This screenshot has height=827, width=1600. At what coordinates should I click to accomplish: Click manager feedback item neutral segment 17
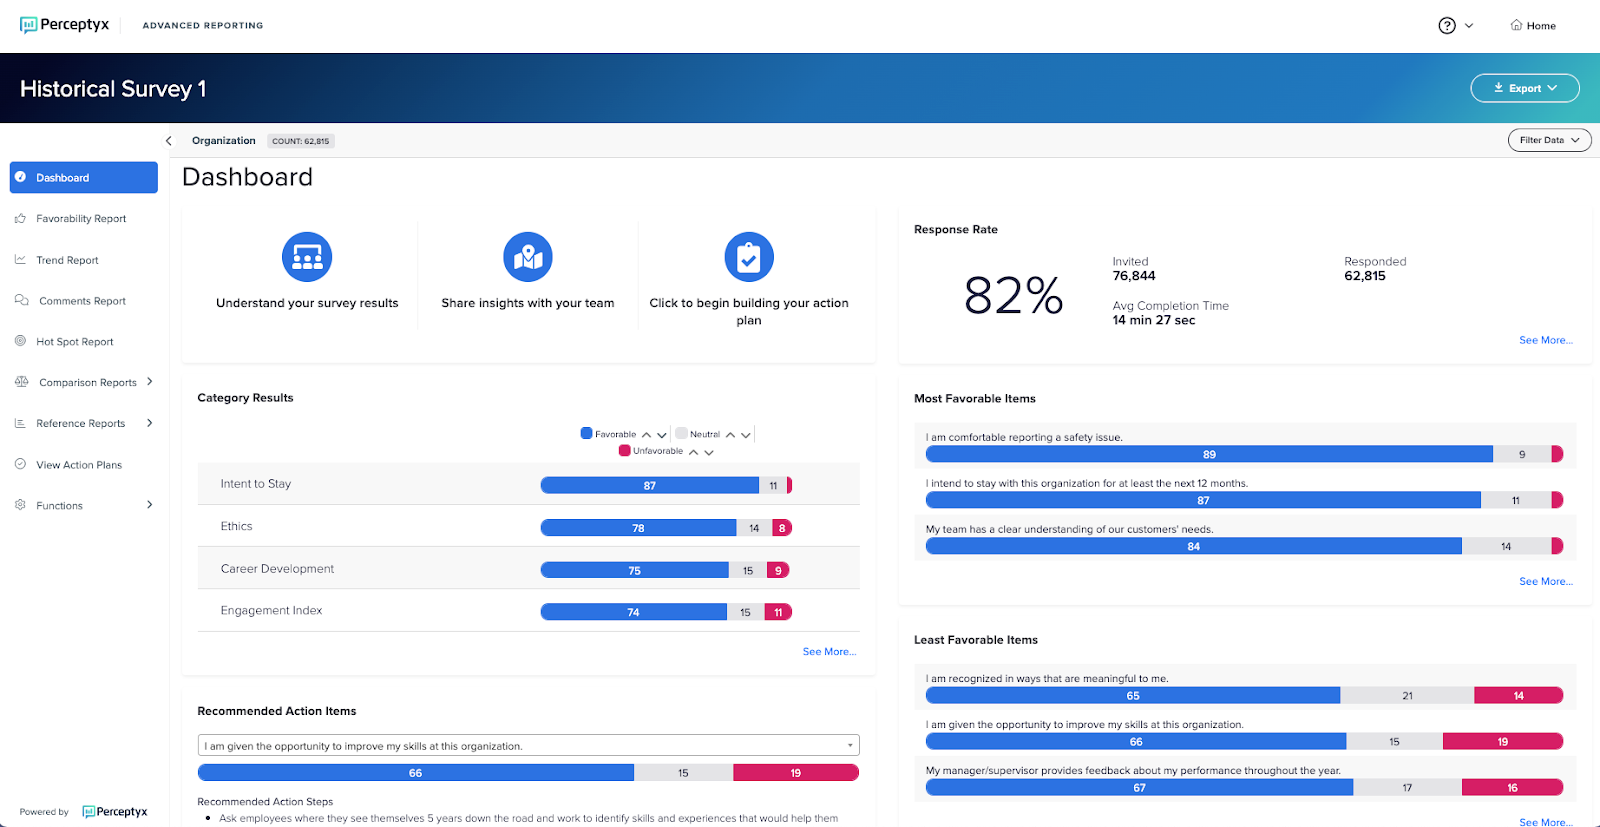click(1407, 787)
